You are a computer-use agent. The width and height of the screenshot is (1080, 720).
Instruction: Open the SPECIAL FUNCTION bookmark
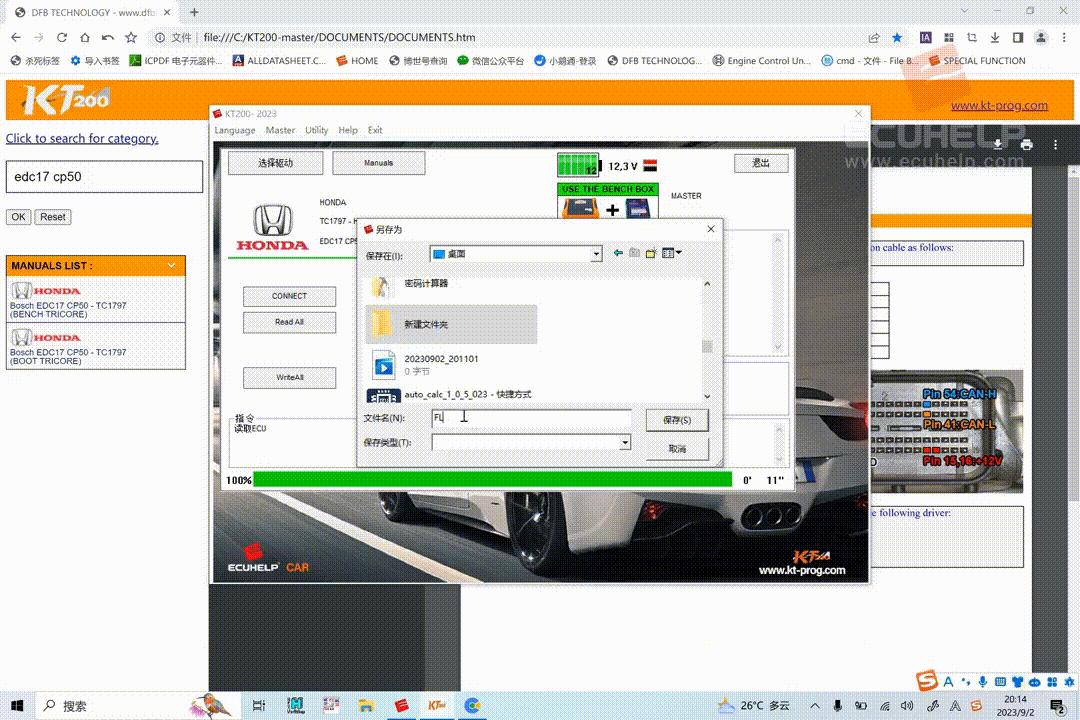point(977,61)
